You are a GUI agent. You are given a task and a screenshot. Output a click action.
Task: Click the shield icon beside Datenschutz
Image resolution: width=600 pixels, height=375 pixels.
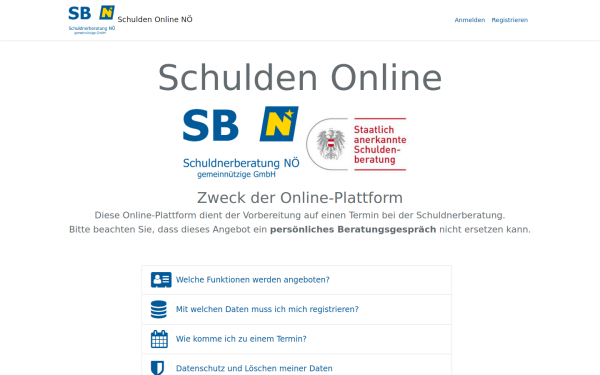[157, 368]
